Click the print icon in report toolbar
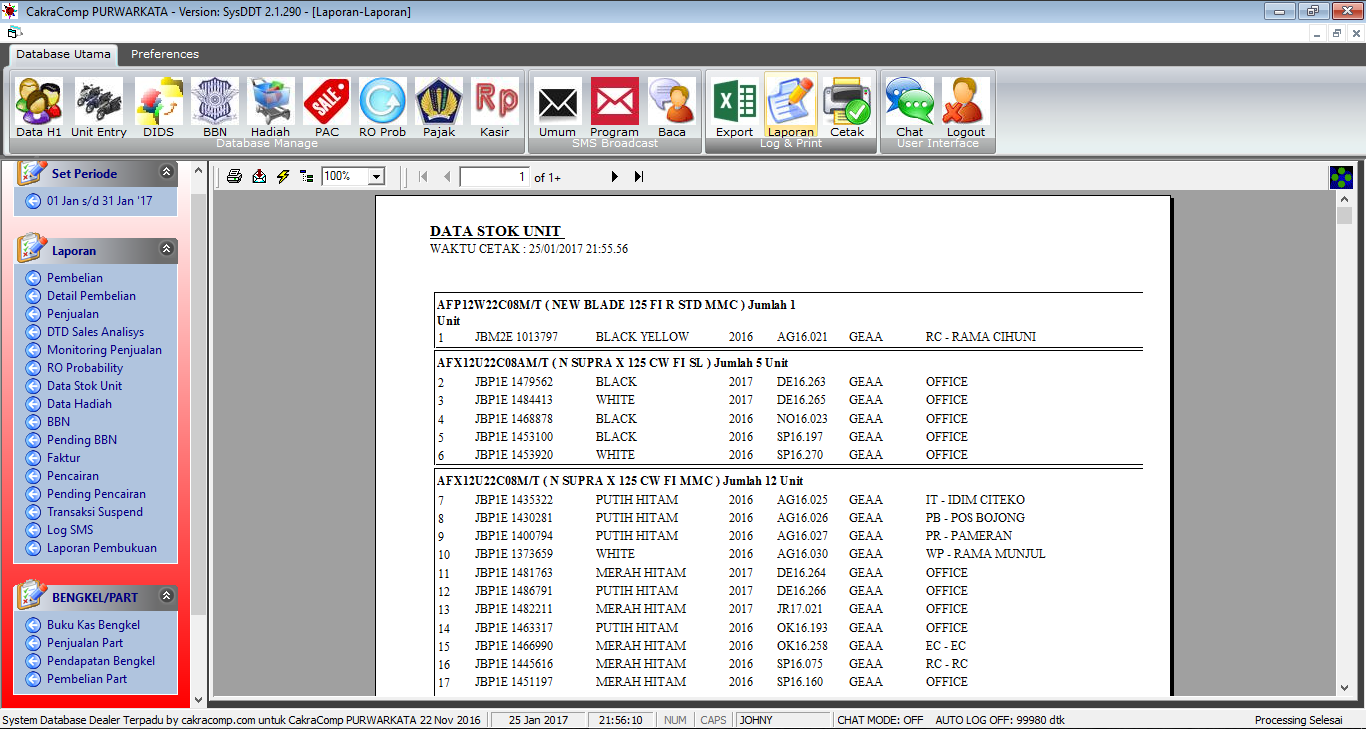 (x=234, y=177)
